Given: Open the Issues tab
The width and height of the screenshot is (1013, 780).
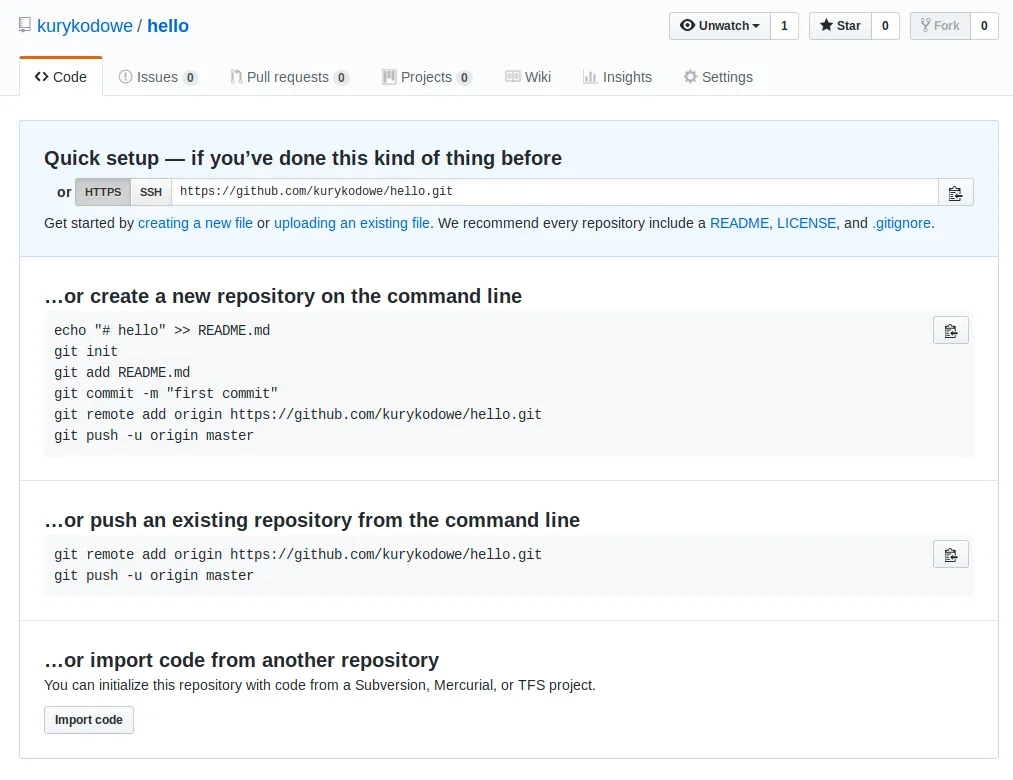Looking at the screenshot, I should coord(158,77).
